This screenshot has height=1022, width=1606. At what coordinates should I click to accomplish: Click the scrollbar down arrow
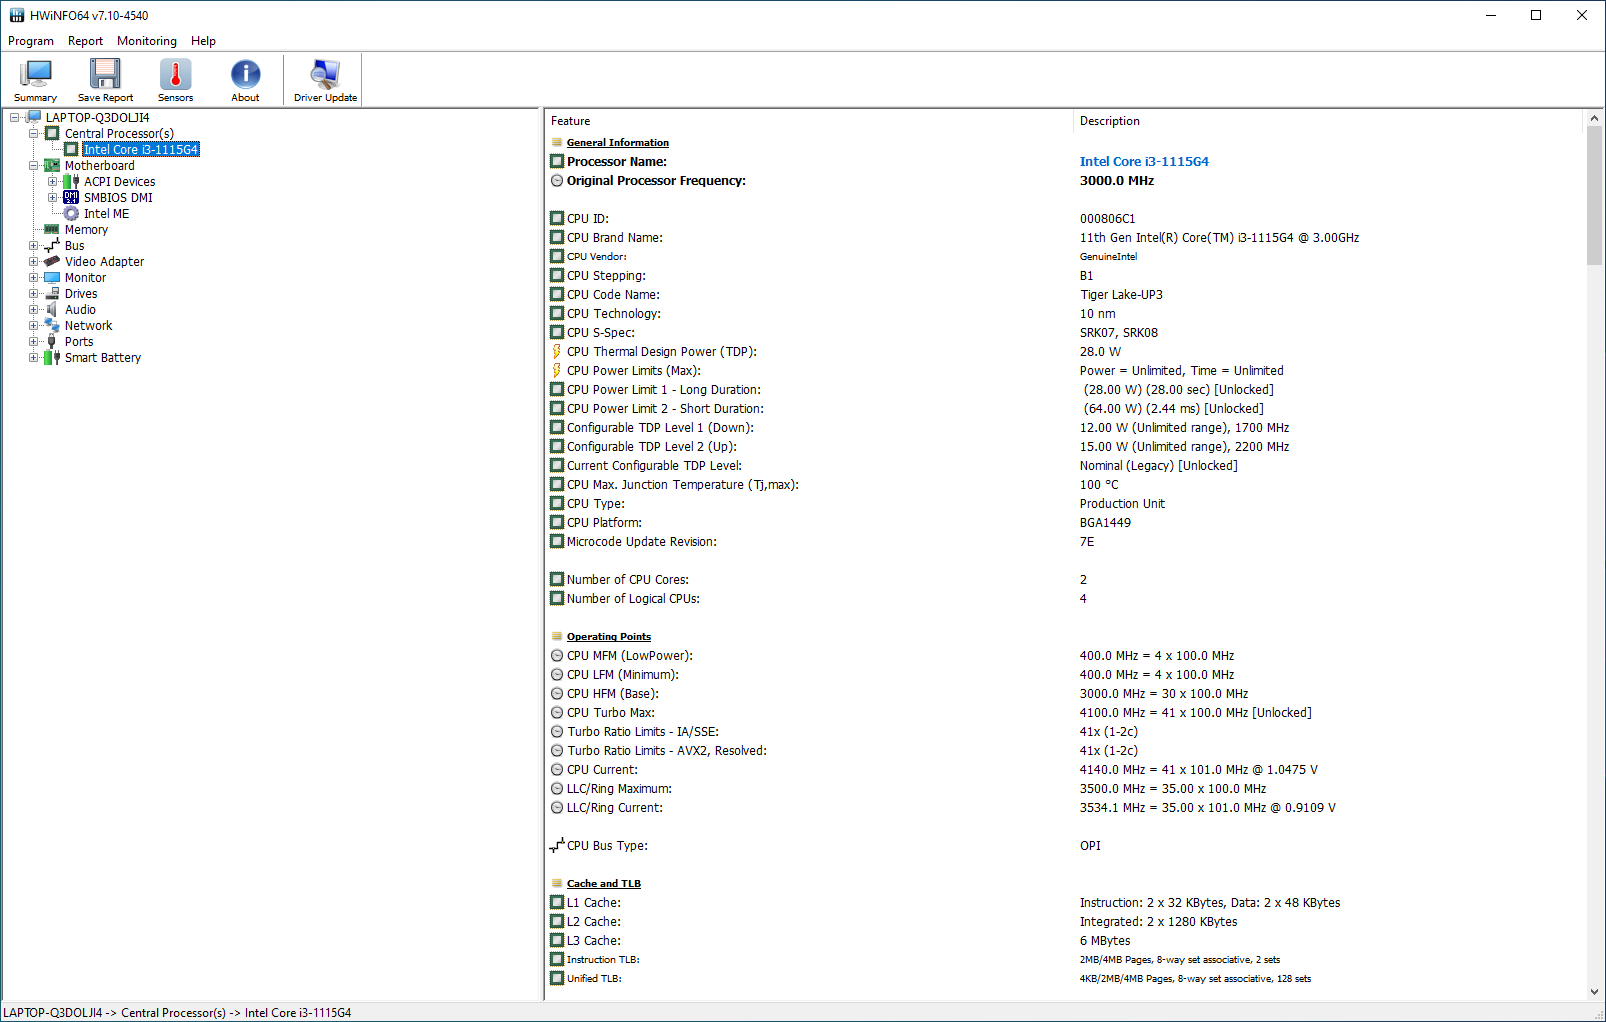click(x=1594, y=992)
